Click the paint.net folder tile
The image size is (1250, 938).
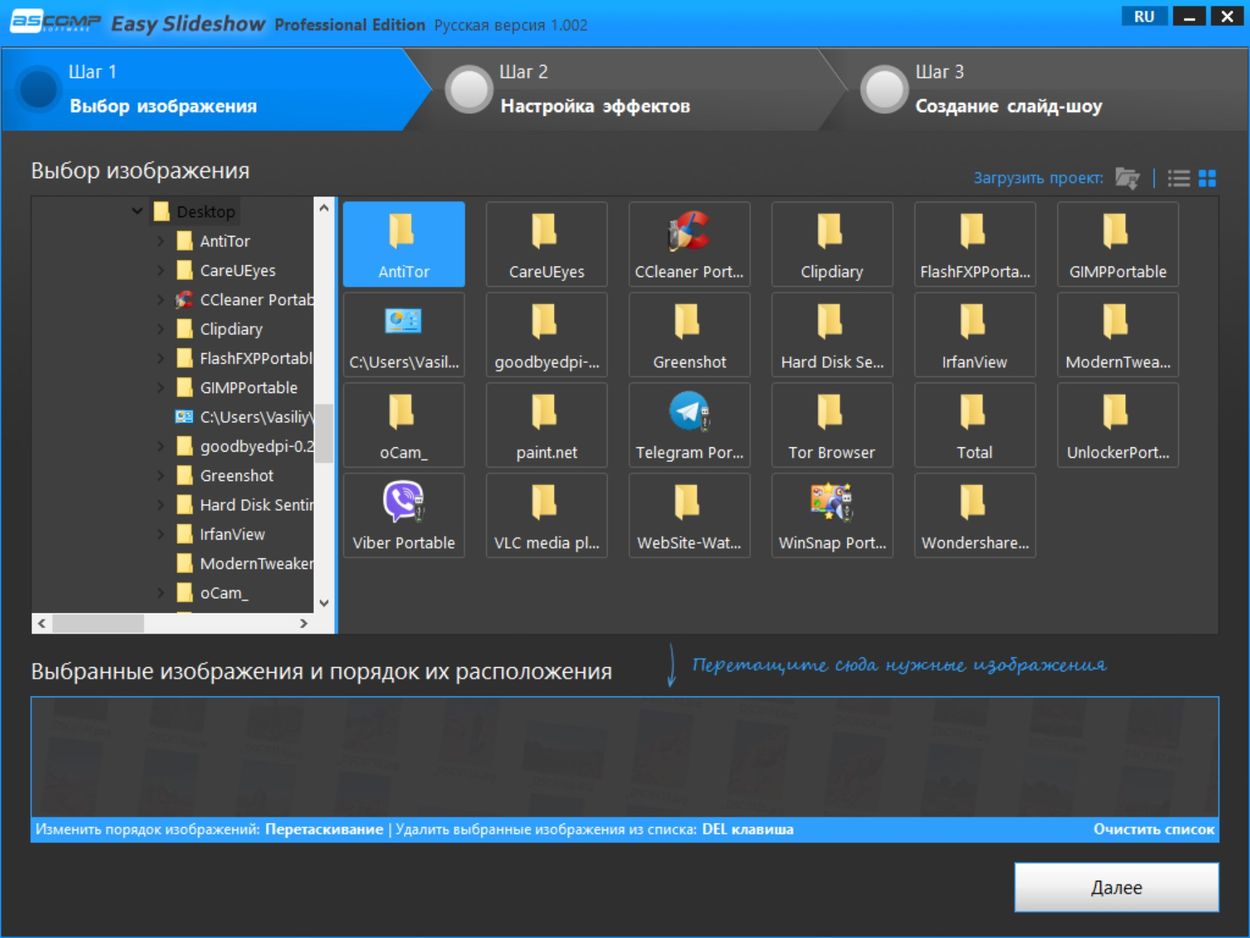[x=546, y=424]
